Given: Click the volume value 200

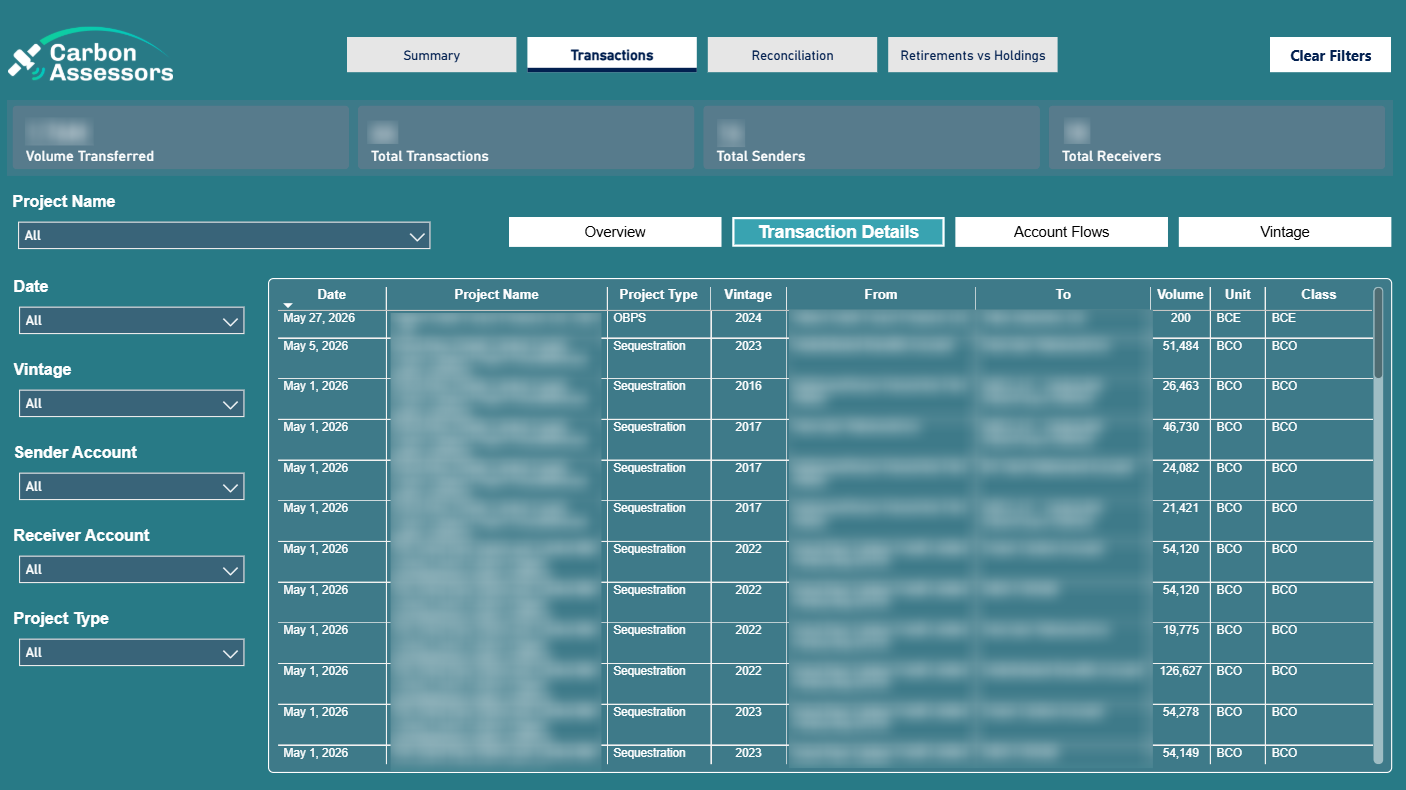Looking at the screenshot, I should click(1181, 318).
